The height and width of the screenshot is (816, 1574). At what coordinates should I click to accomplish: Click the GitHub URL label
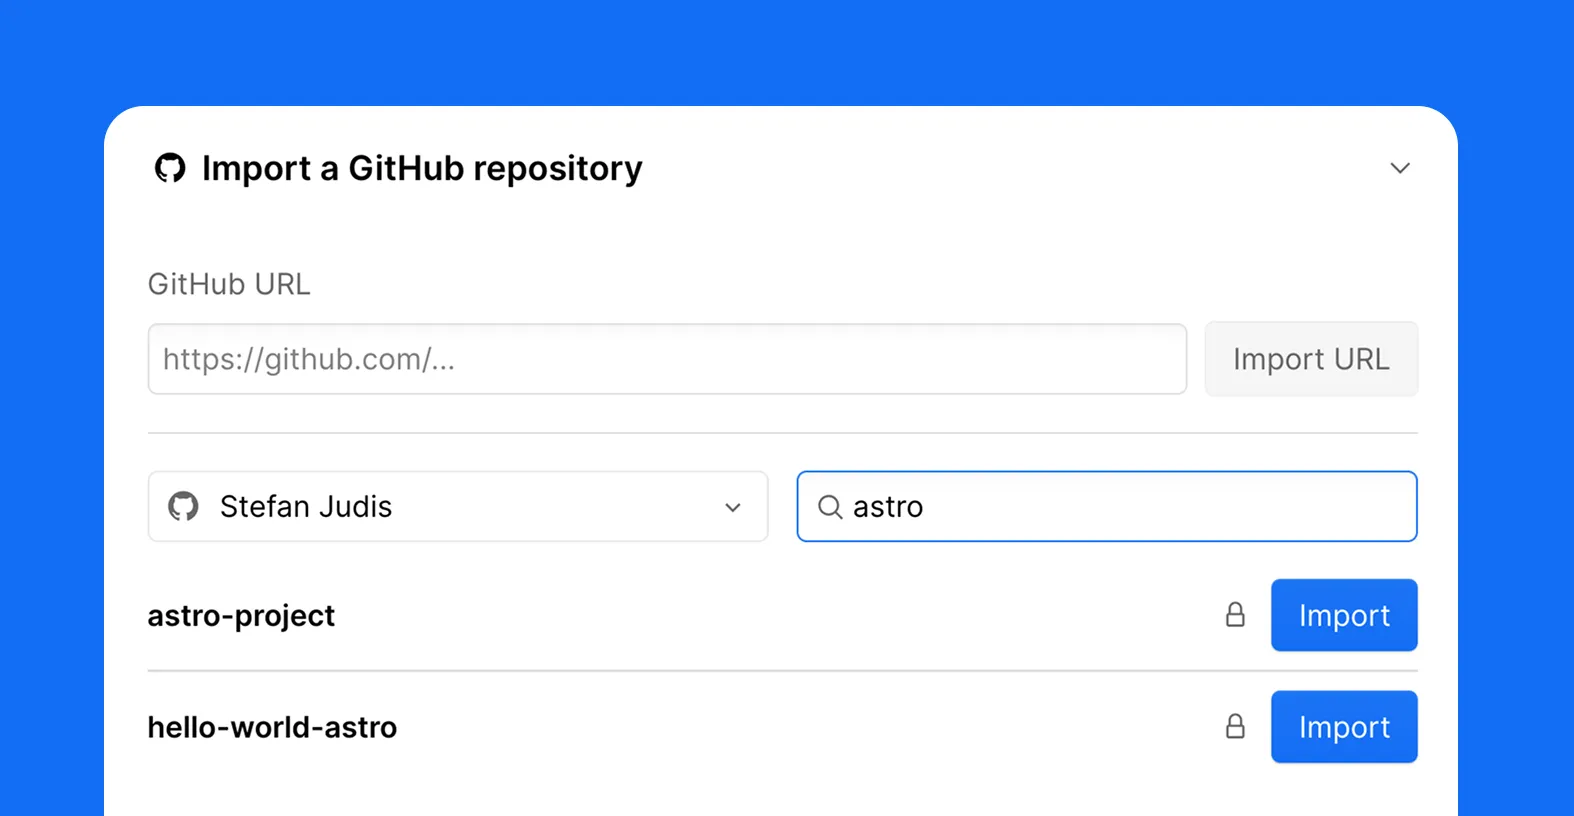tap(229, 284)
